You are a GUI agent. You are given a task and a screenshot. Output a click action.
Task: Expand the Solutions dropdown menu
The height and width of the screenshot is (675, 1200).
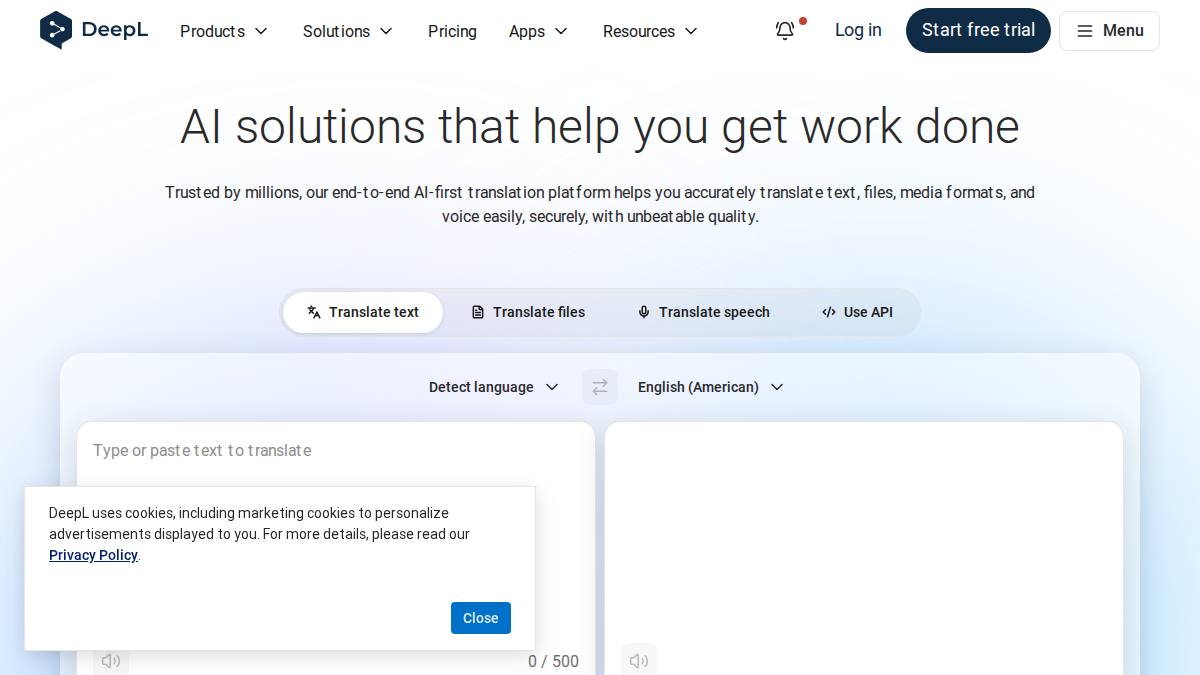[348, 31]
